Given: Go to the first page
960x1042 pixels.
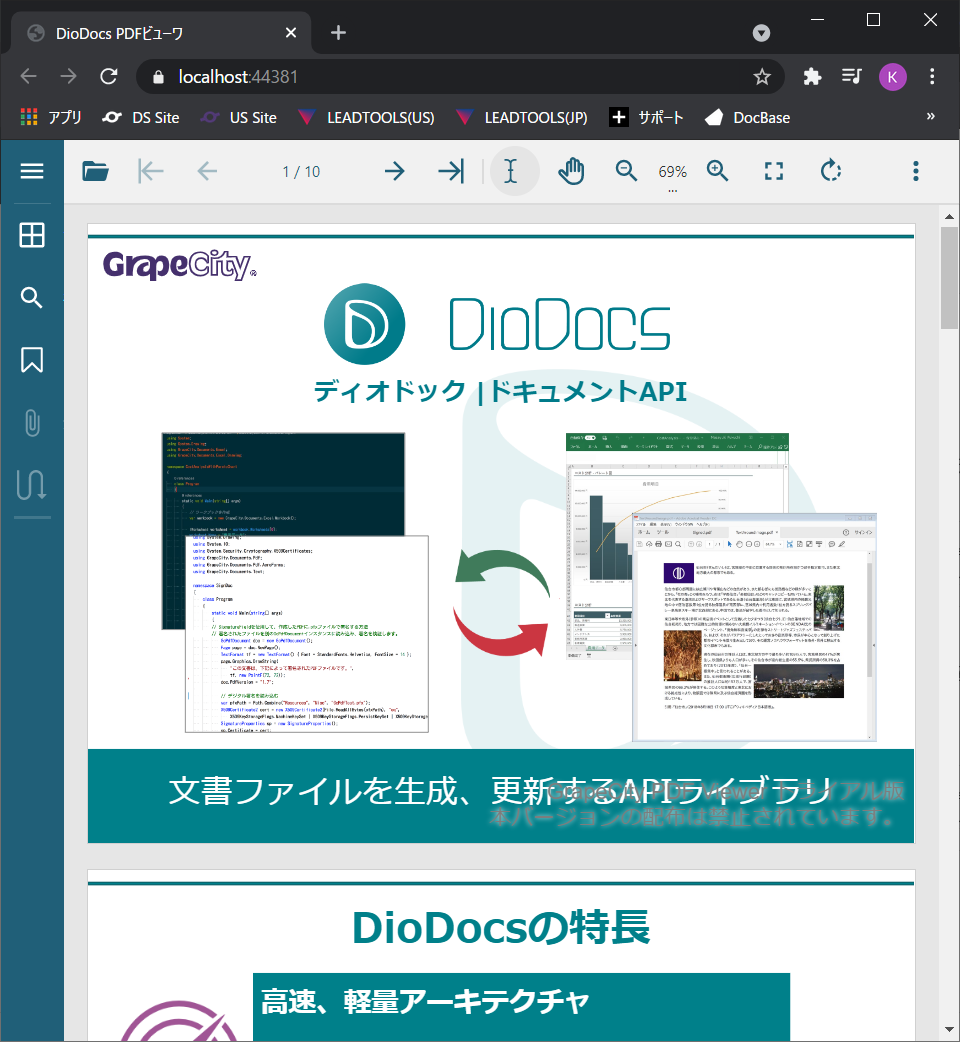Looking at the screenshot, I should tap(151, 171).
